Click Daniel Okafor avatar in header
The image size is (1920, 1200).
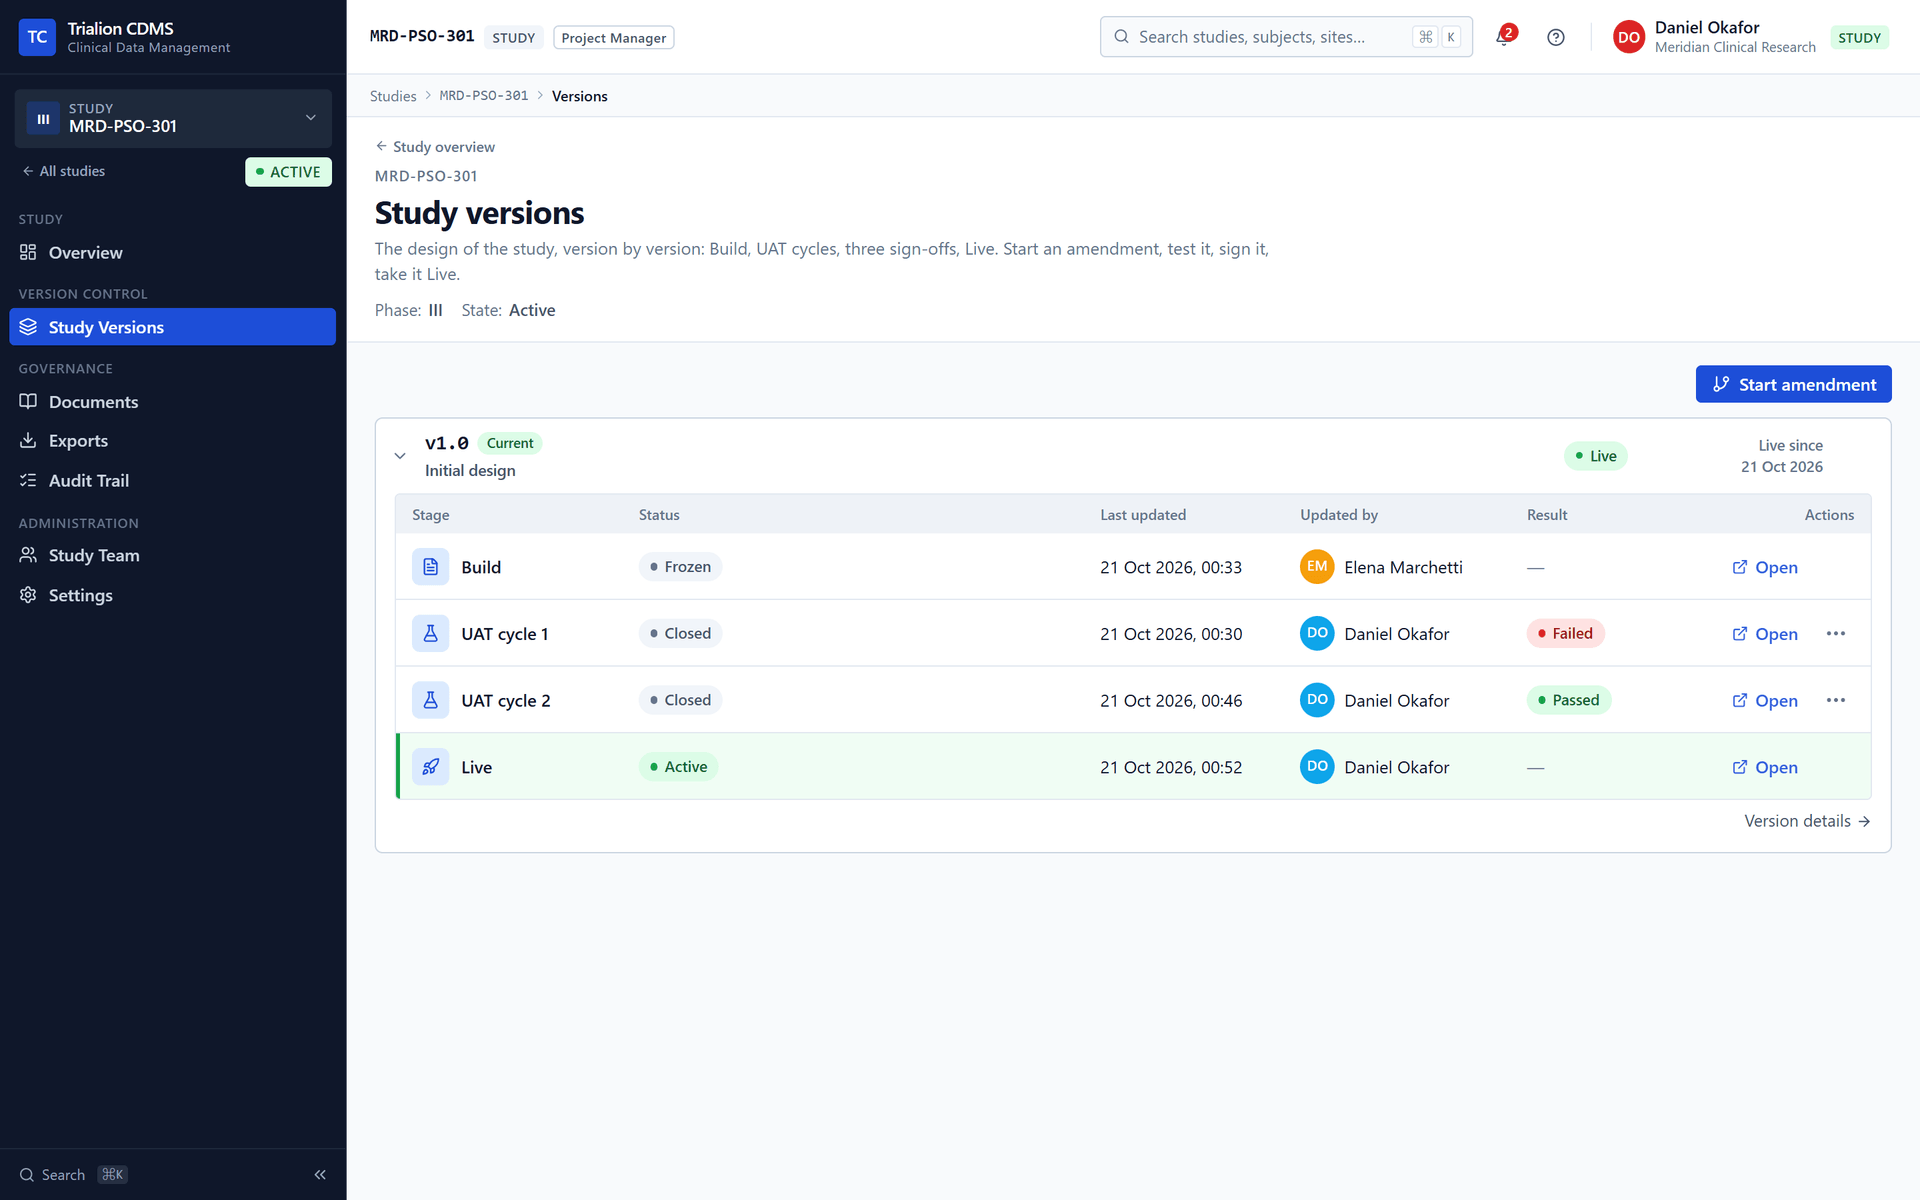point(1628,37)
